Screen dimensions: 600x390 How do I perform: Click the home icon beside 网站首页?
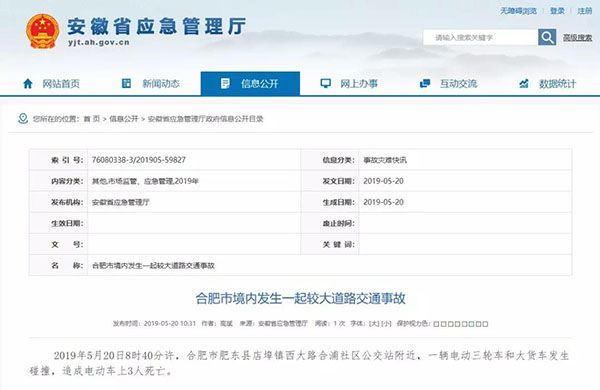tap(28, 83)
